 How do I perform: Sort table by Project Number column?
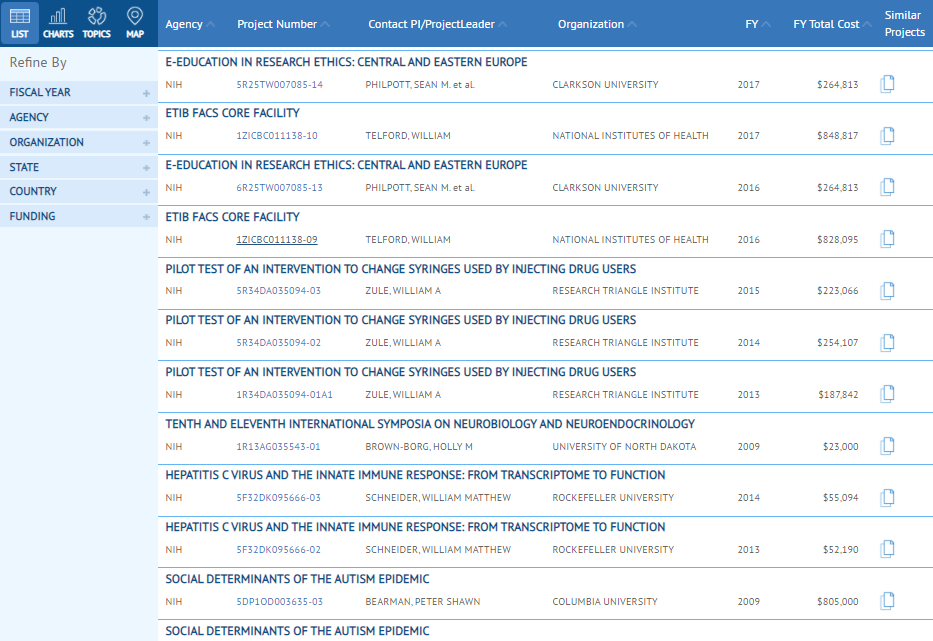(x=283, y=24)
